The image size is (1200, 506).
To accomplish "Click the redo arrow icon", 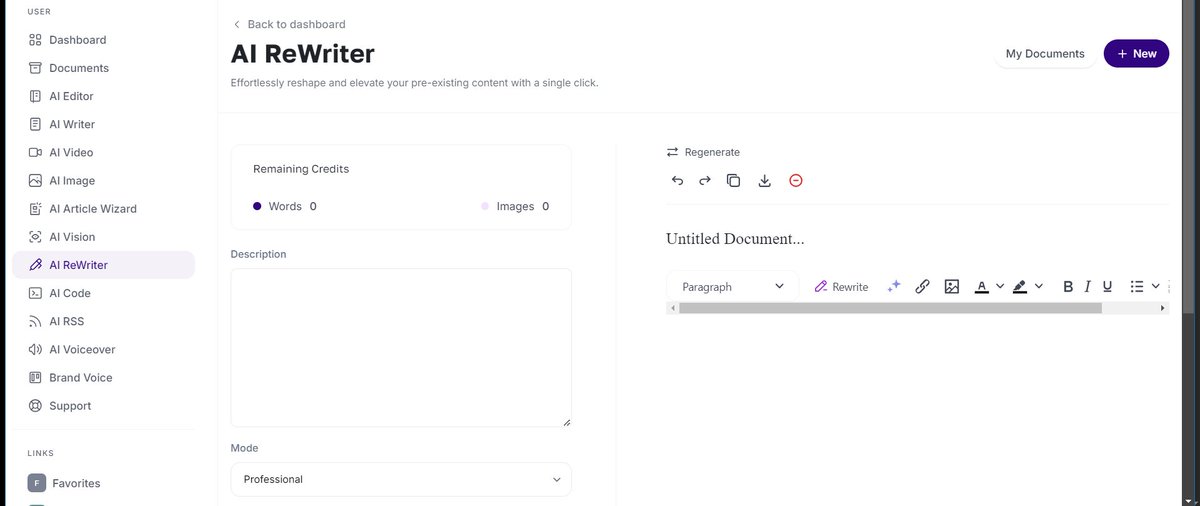I will pyautogui.click(x=704, y=181).
